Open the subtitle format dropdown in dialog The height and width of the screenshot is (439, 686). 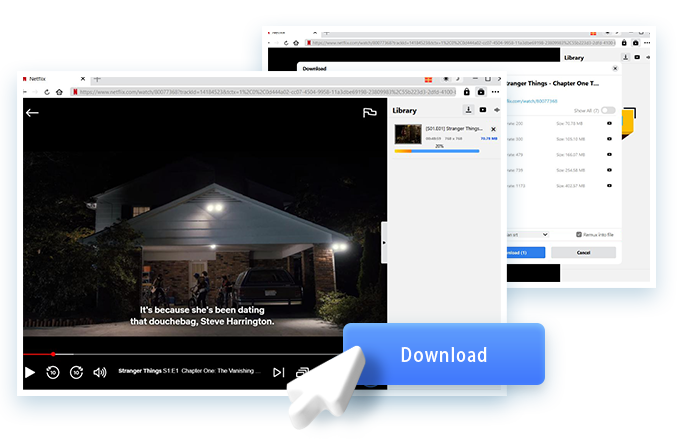528,235
